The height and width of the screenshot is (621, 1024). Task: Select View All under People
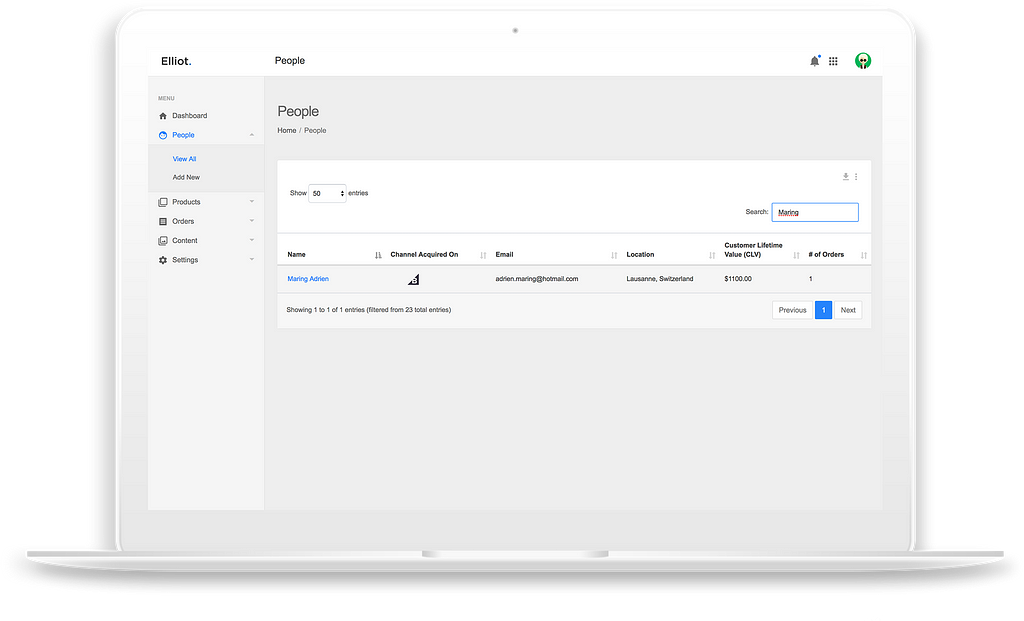(184, 159)
